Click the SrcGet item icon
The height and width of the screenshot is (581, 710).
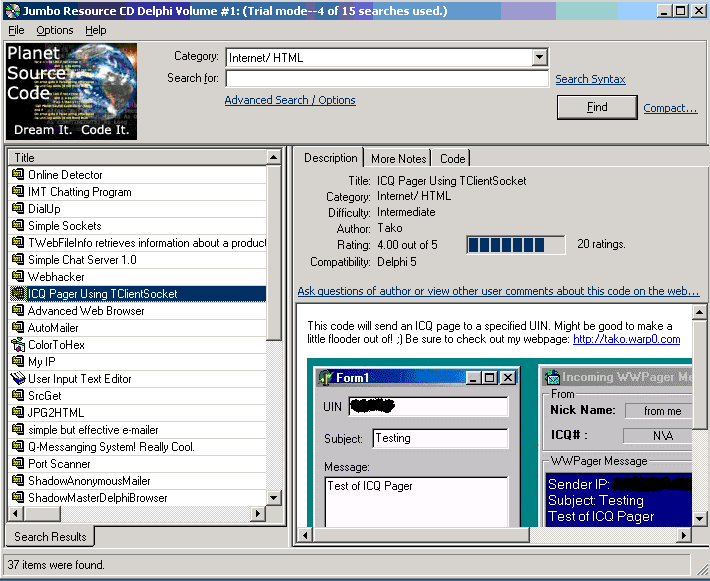(x=18, y=395)
